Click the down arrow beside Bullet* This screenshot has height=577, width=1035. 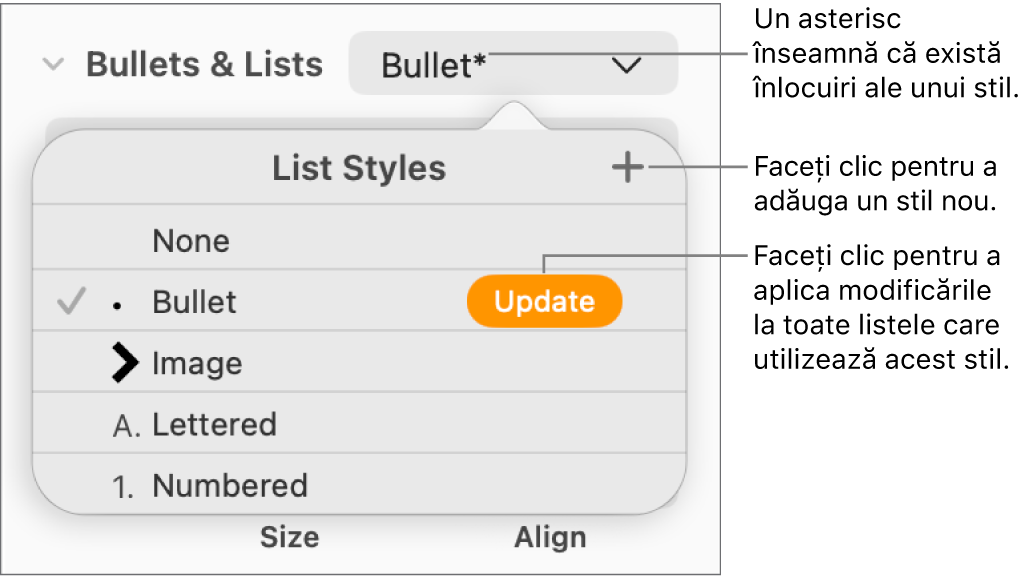(x=626, y=66)
